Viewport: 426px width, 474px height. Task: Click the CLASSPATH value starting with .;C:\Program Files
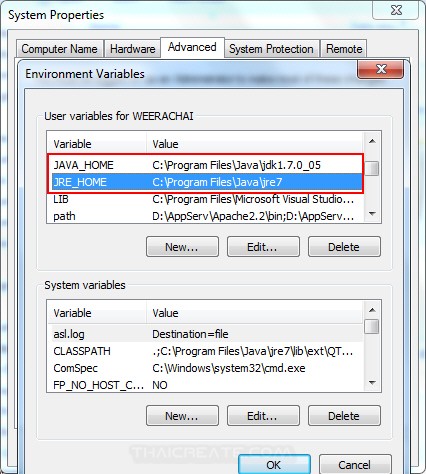(x=252, y=351)
